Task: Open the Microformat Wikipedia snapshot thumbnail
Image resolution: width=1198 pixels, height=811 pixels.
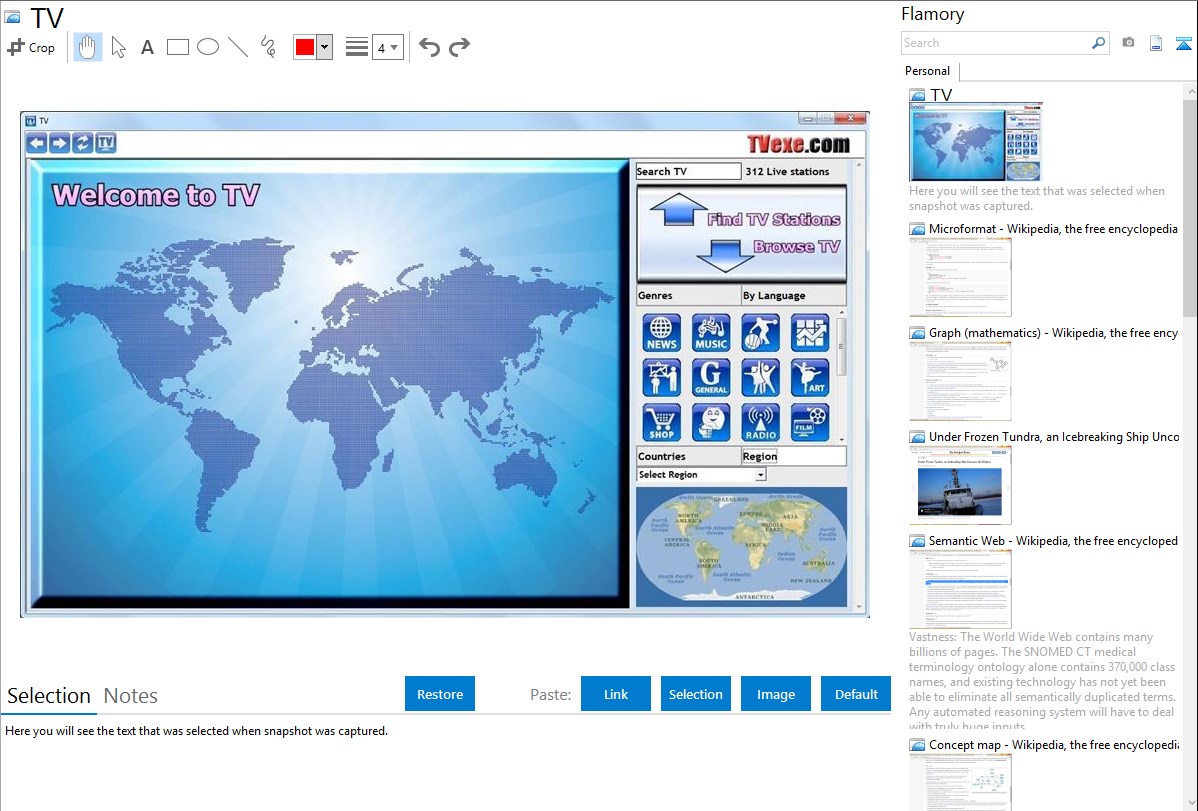Action: [x=961, y=277]
